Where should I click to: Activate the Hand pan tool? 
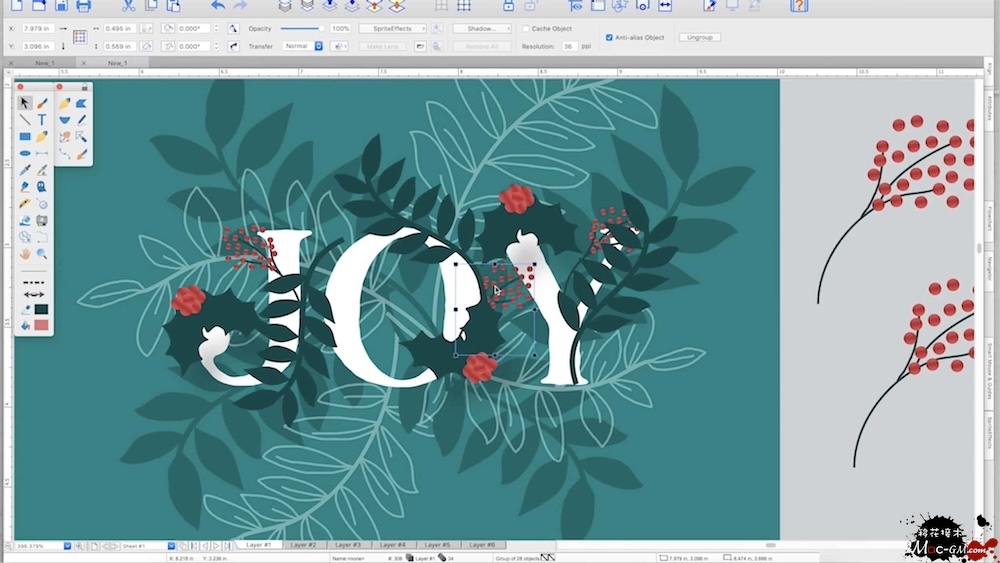[25, 254]
